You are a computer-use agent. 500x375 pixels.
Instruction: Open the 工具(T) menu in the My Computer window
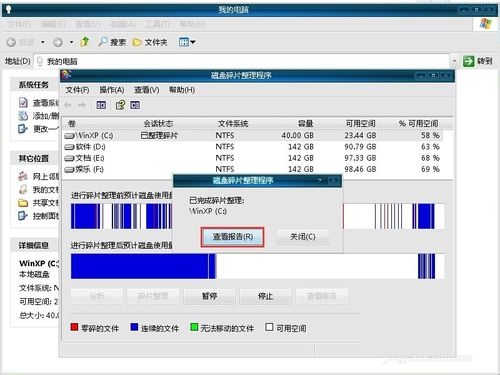pyautogui.click(x=157, y=24)
